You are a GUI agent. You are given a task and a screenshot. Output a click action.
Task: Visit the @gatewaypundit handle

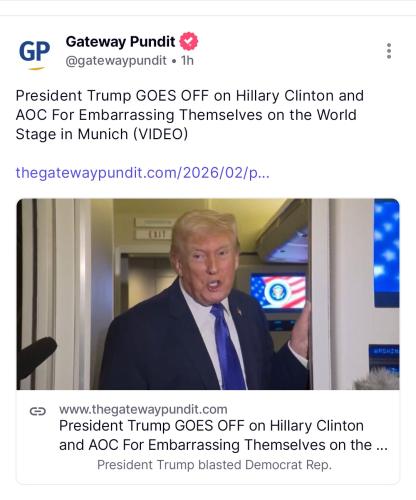pyautogui.click(x=116, y=61)
